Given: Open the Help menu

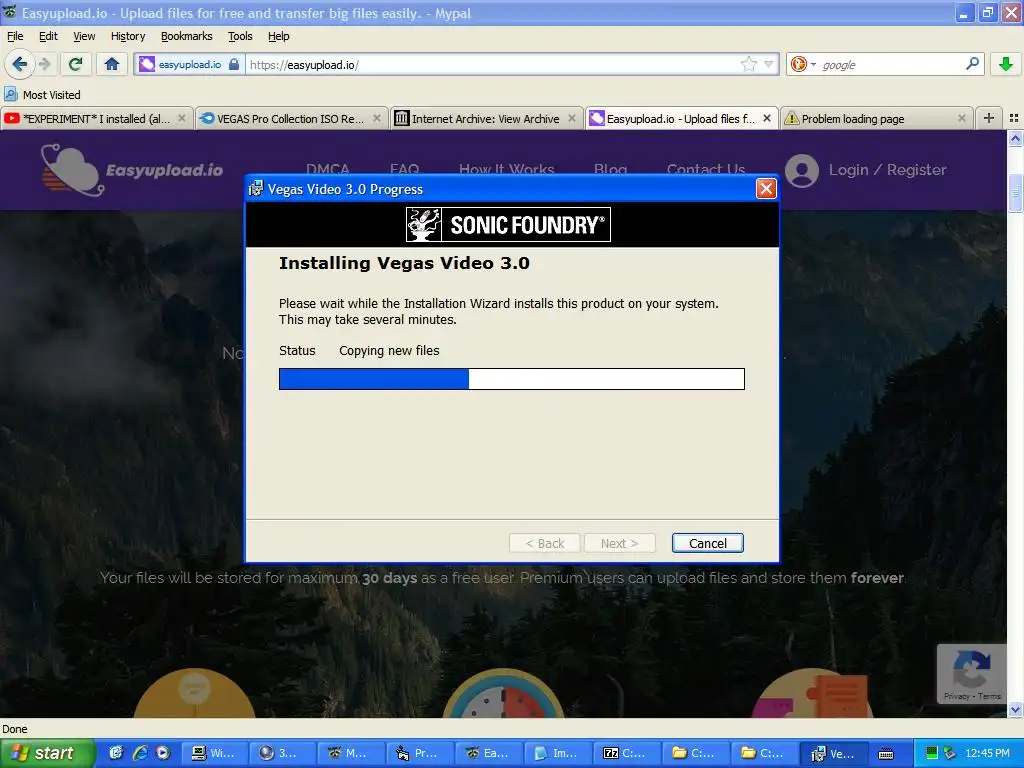Looking at the screenshot, I should click(279, 36).
